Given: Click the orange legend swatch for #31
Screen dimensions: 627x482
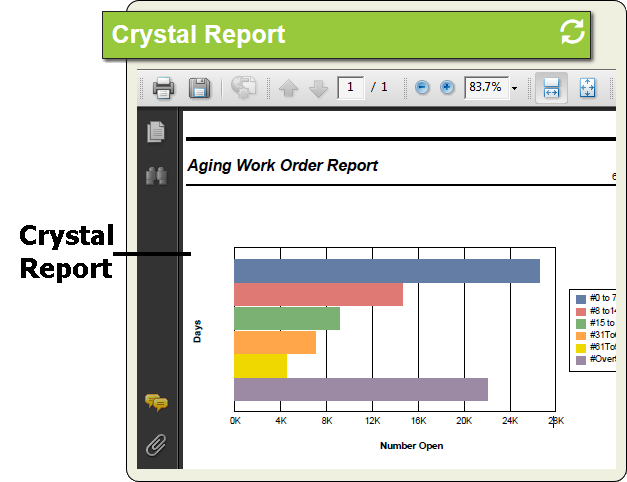Looking at the screenshot, I should pyautogui.click(x=581, y=336).
